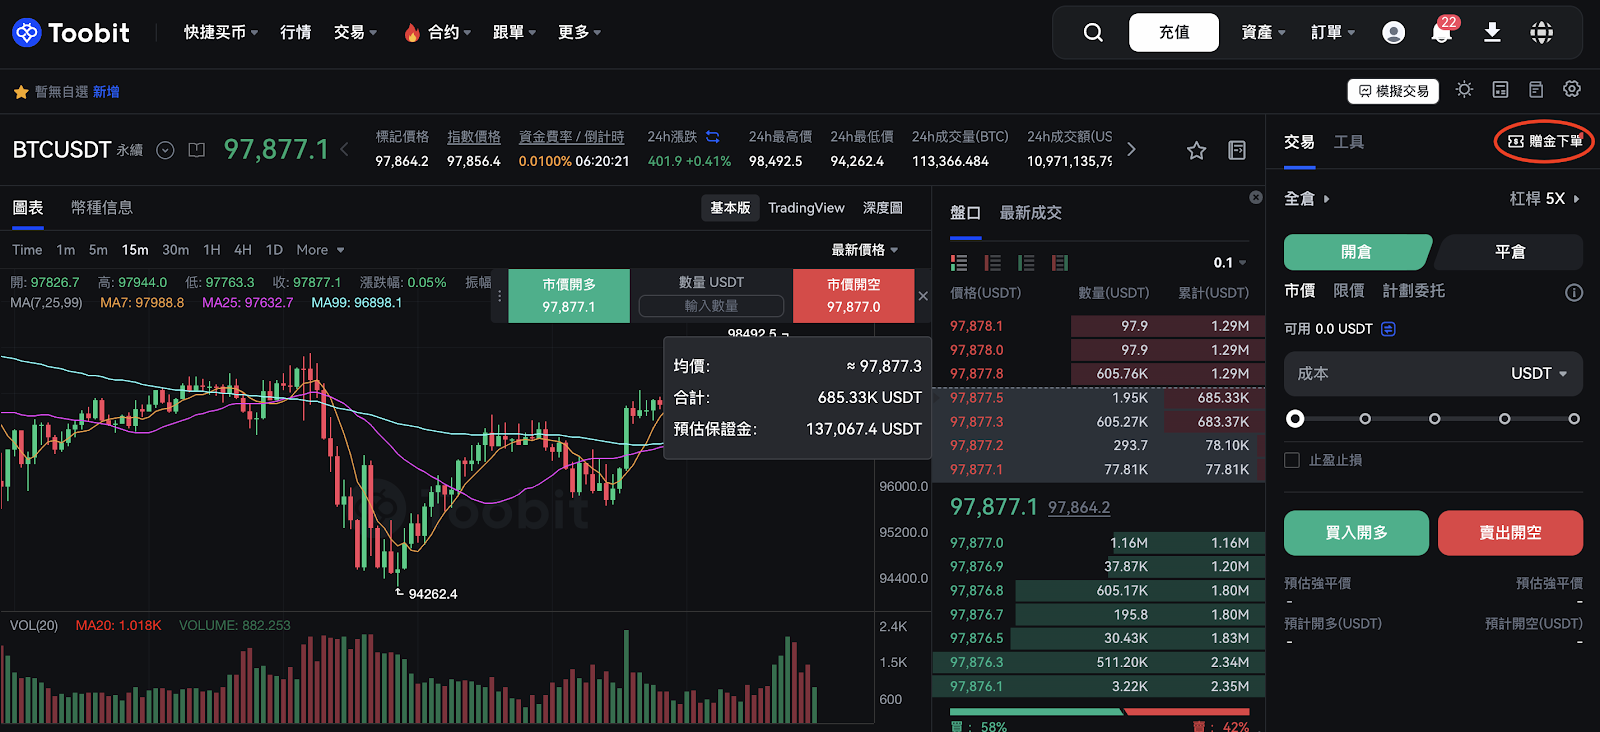Select the 限價 limit order tab
This screenshot has width=1600, height=732.
pyautogui.click(x=1349, y=291)
